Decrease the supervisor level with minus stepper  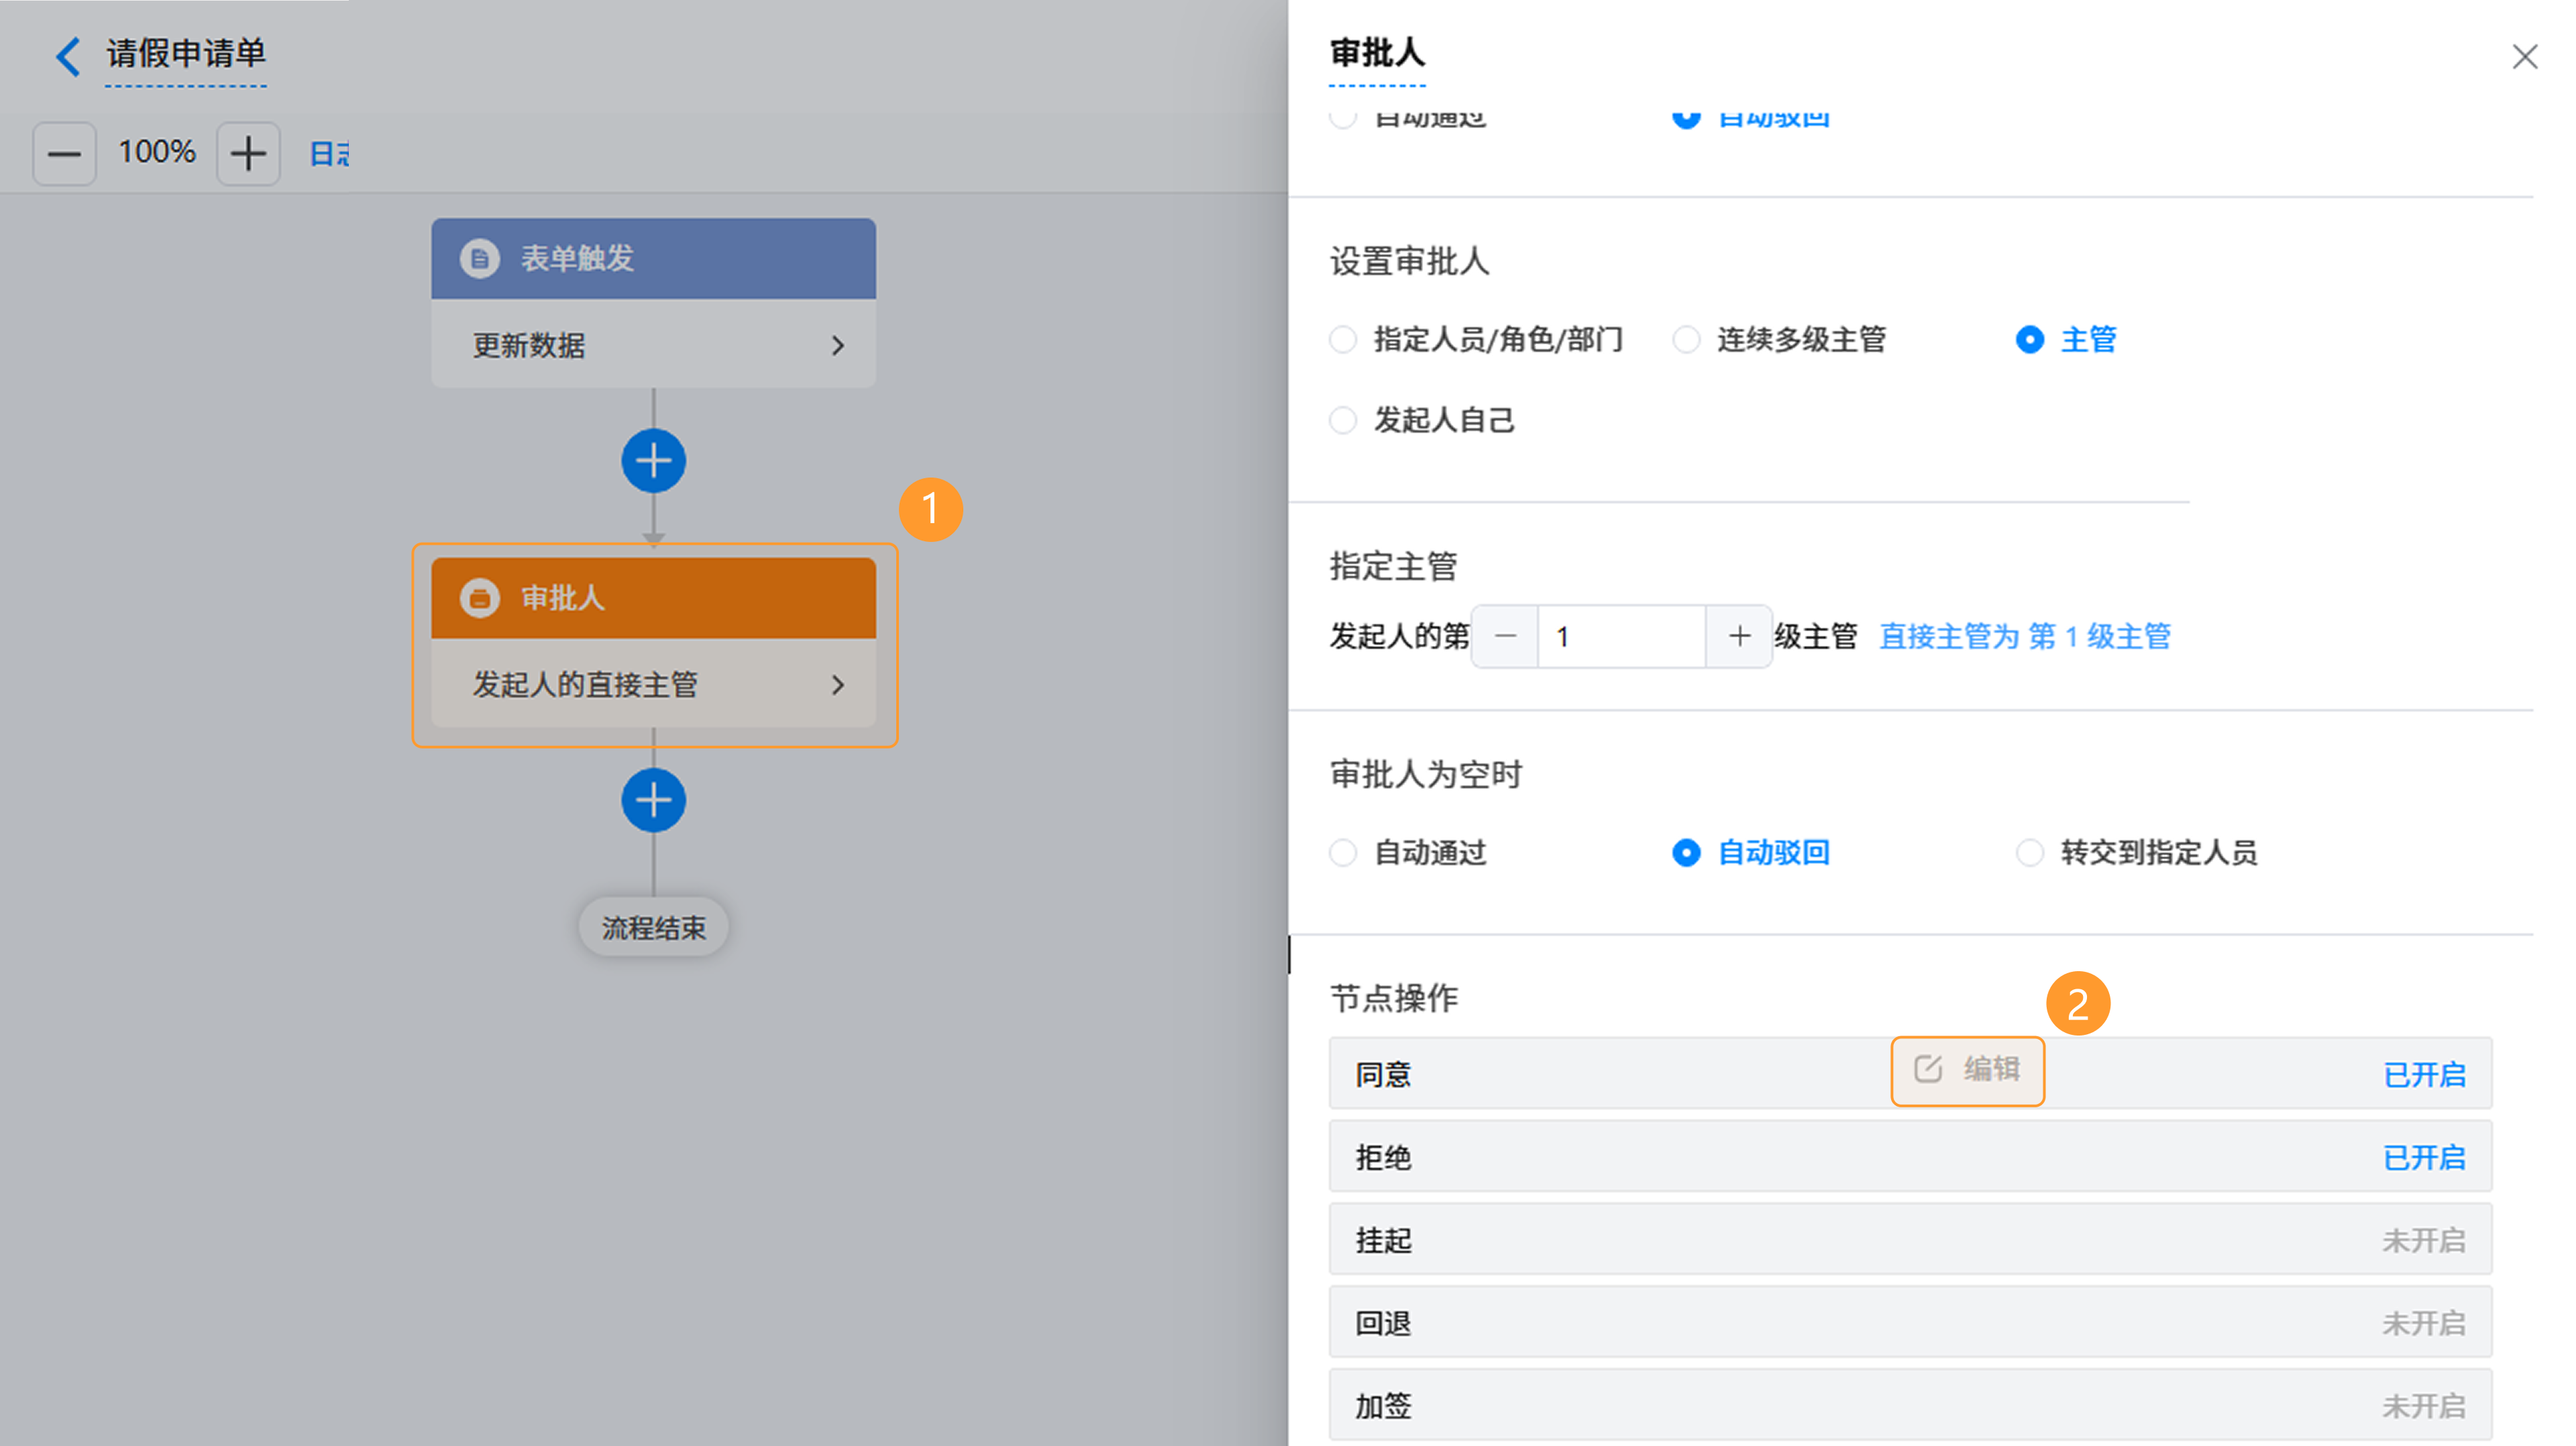point(1505,636)
